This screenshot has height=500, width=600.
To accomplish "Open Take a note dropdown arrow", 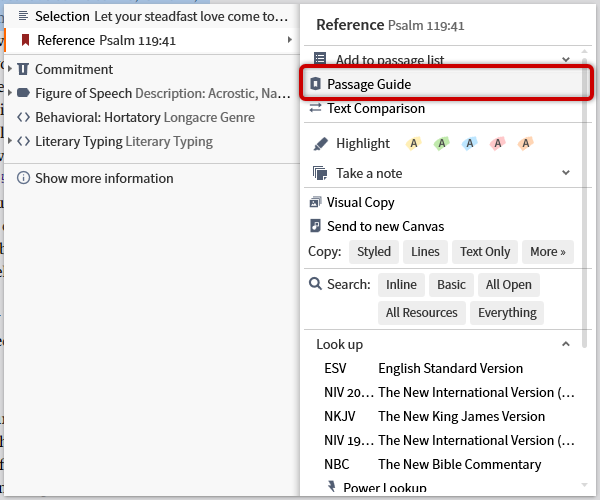I will point(565,173).
